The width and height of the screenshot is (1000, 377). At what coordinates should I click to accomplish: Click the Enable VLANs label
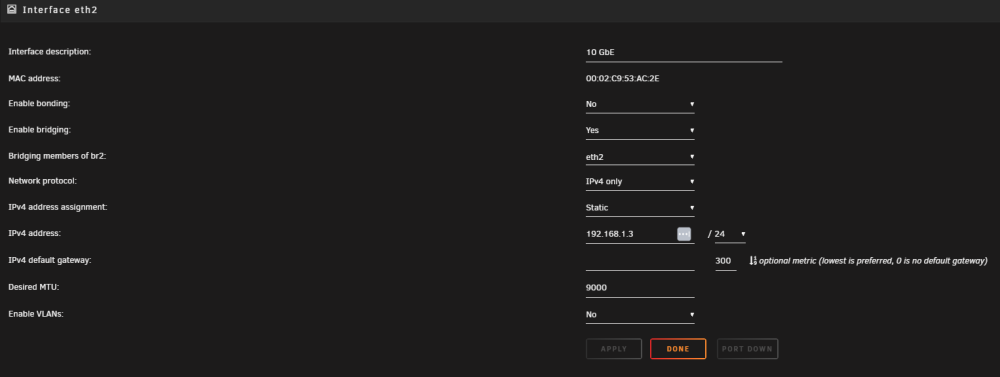pos(36,314)
